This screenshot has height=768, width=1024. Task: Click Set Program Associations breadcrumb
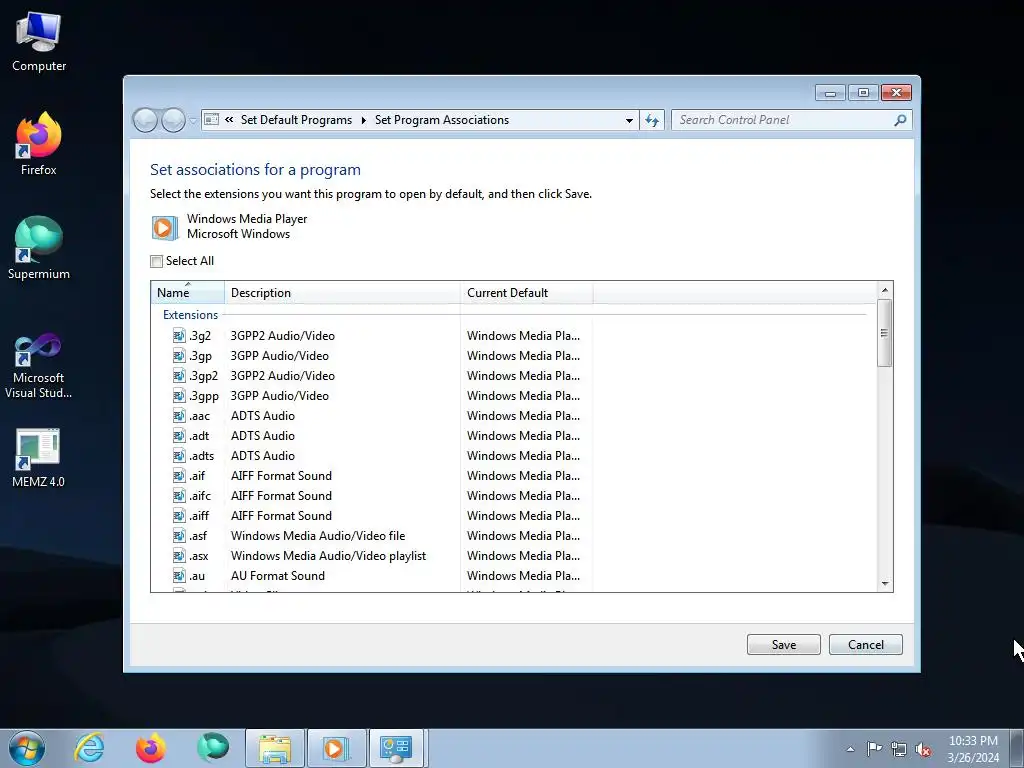tap(442, 120)
